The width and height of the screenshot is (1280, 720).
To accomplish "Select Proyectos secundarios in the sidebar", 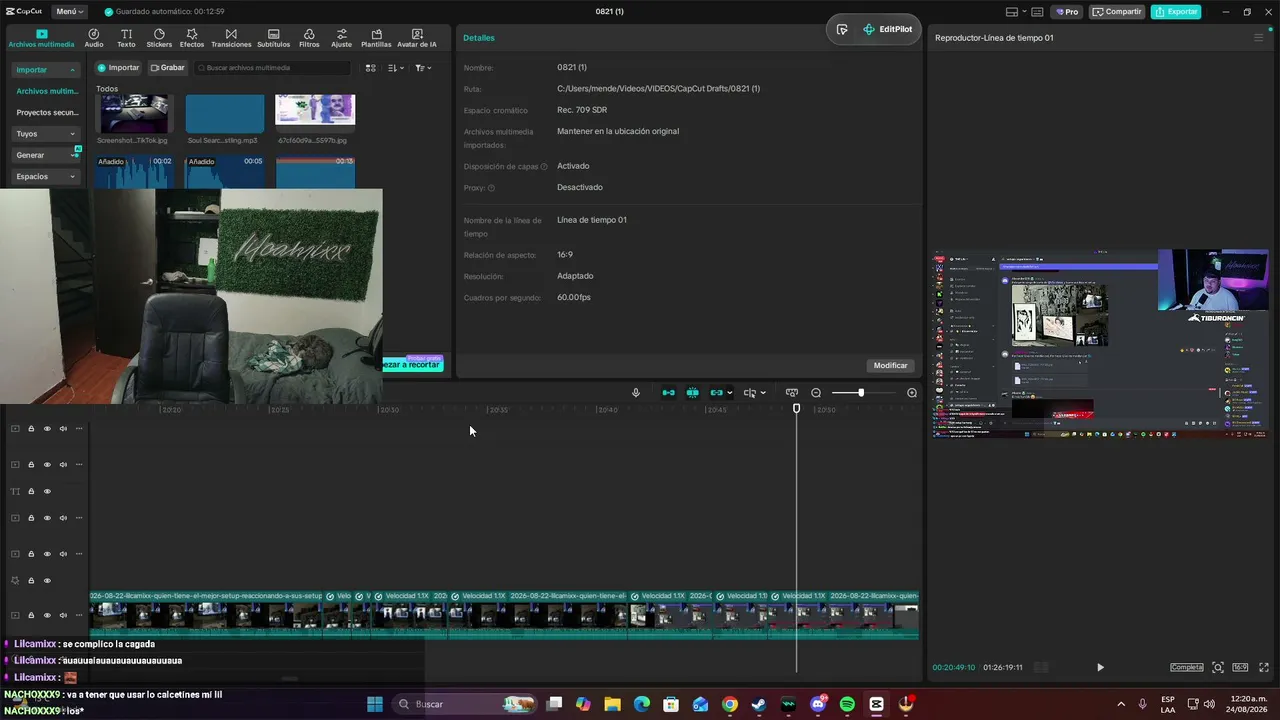I will pyautogui.click(x=47, y=113).
